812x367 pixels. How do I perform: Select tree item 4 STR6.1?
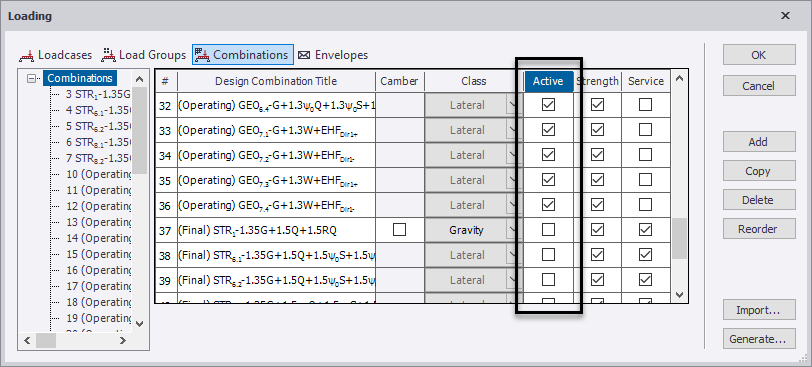(98, 110)
